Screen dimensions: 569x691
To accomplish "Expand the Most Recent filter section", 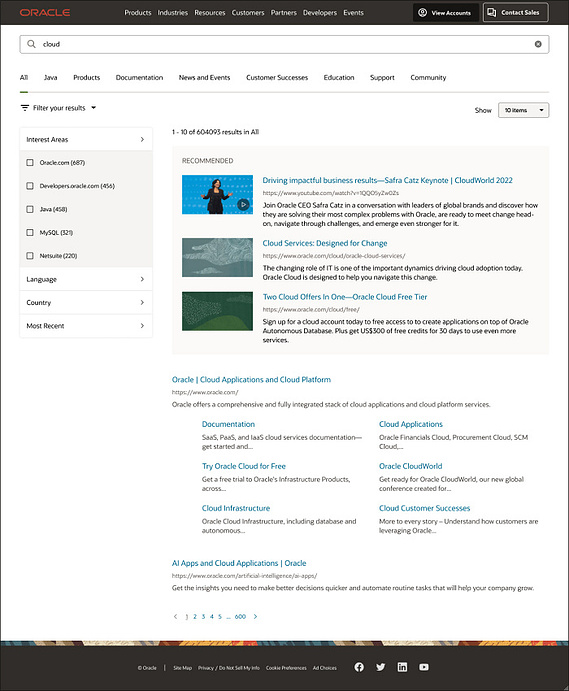I will click(x=86, y=326).
